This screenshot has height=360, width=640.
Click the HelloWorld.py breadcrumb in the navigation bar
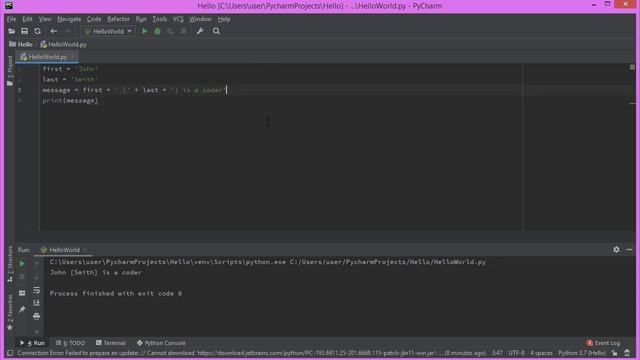(64, 44)
